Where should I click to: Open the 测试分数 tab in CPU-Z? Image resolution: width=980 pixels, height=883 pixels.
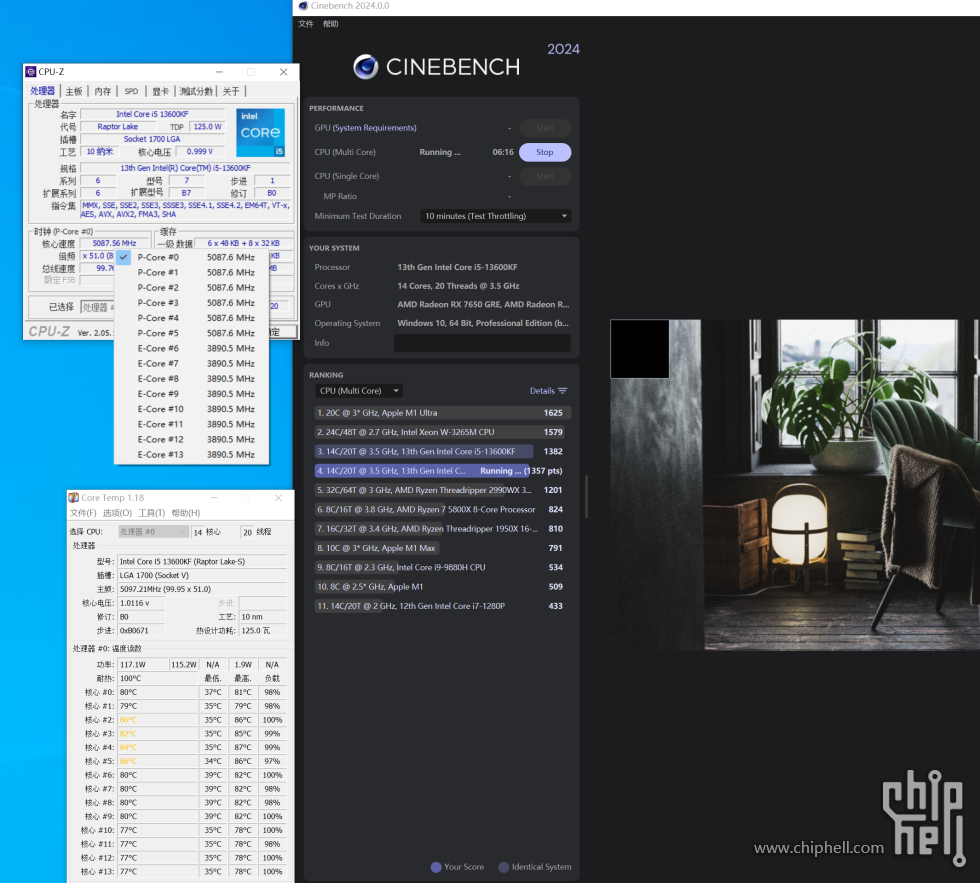[196, 91]
